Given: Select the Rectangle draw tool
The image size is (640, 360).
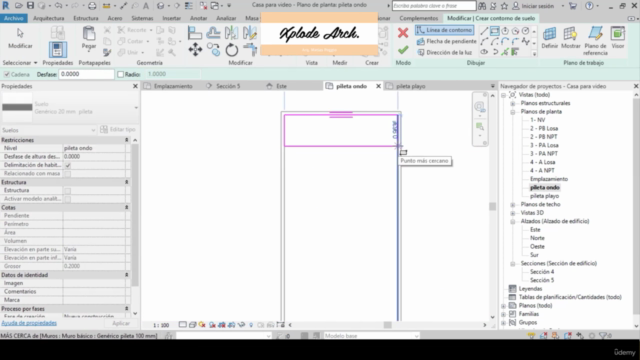Looking at the screenshot, I should pyautogui.click(x=495, y=31).
